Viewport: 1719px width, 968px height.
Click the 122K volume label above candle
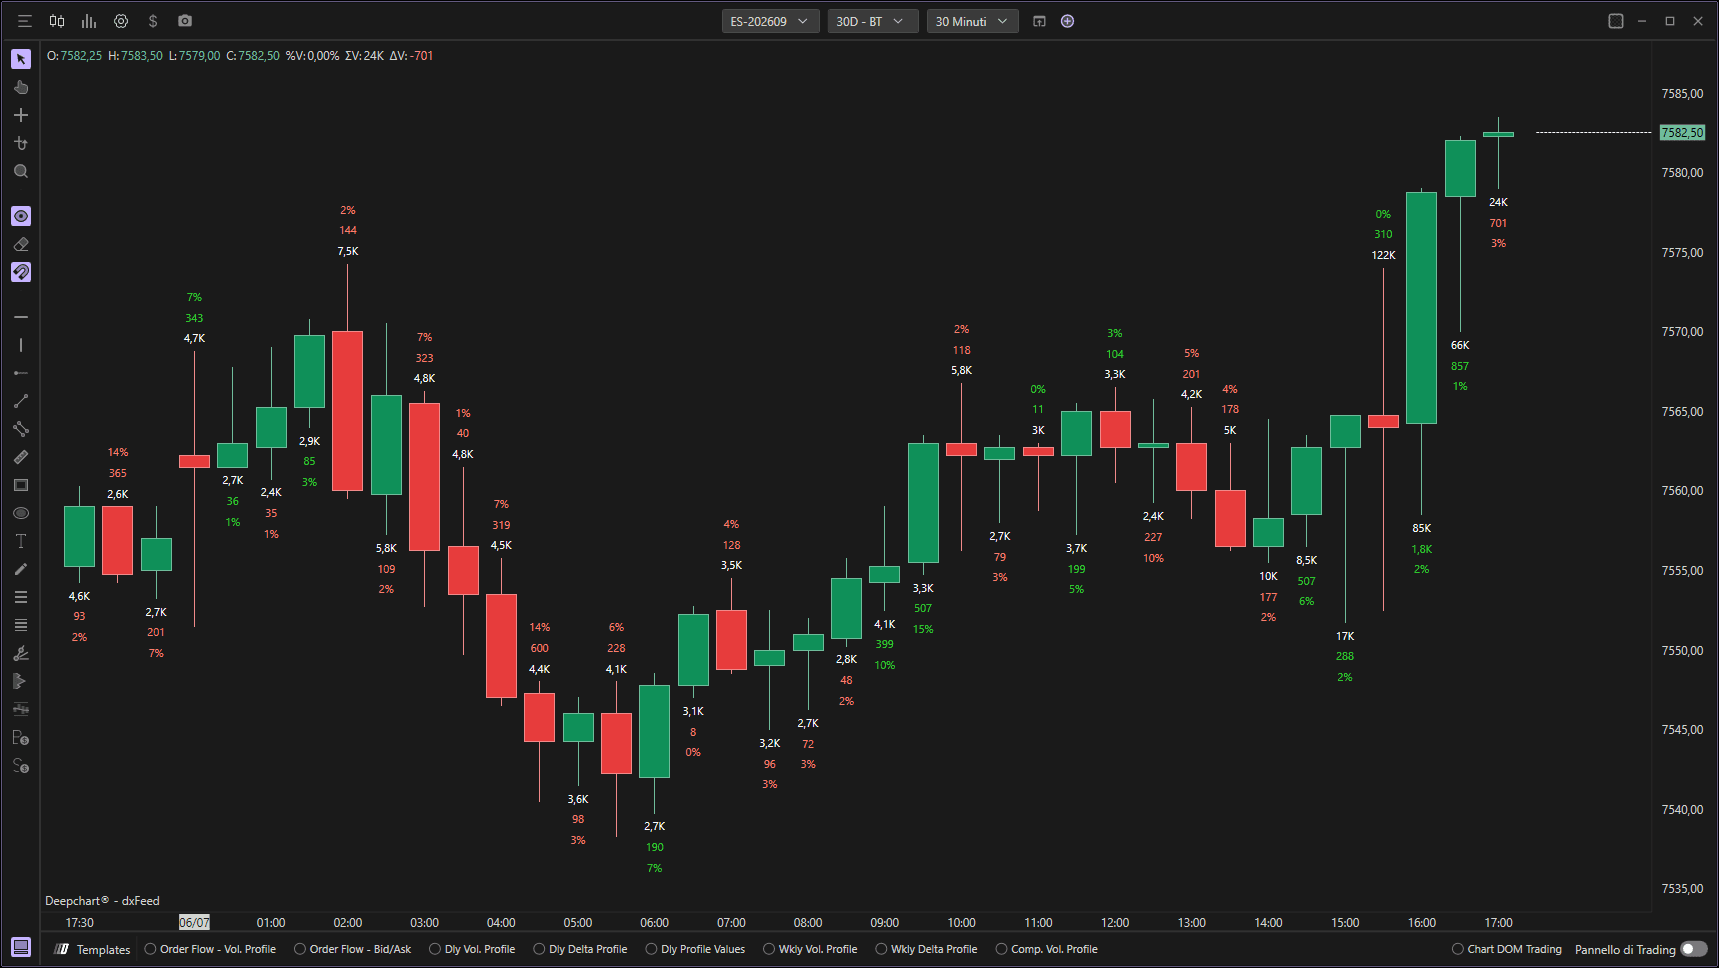[x=1383, y=255]
